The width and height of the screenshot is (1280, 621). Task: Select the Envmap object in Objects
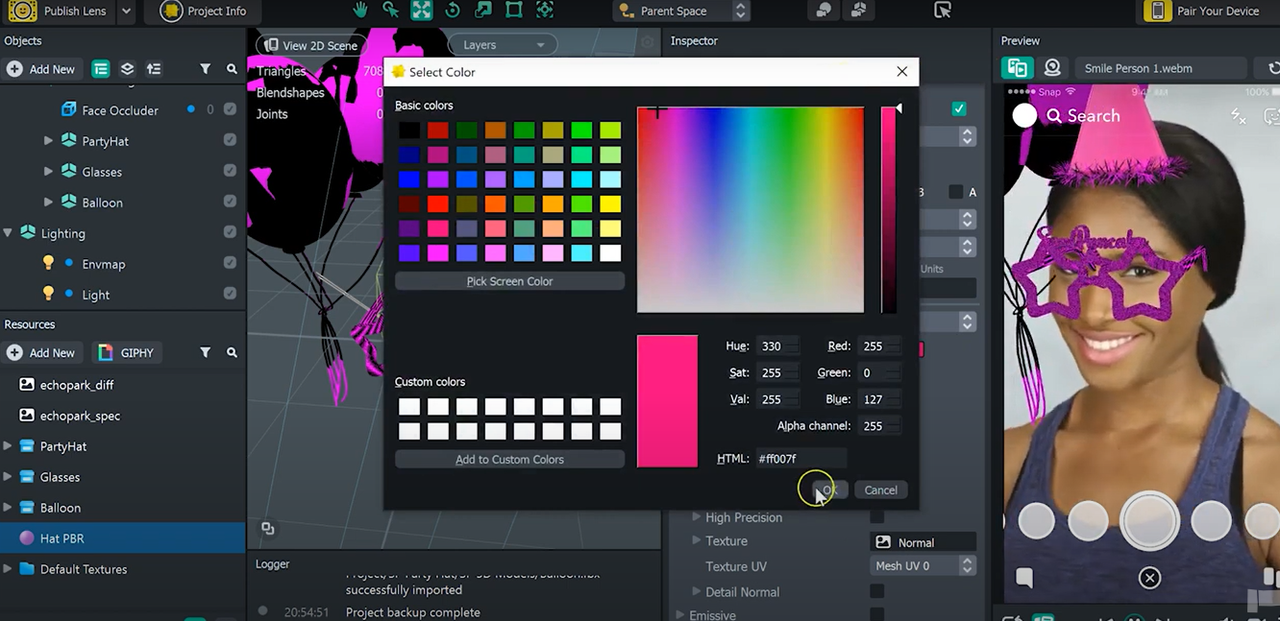tap(103, 264)
